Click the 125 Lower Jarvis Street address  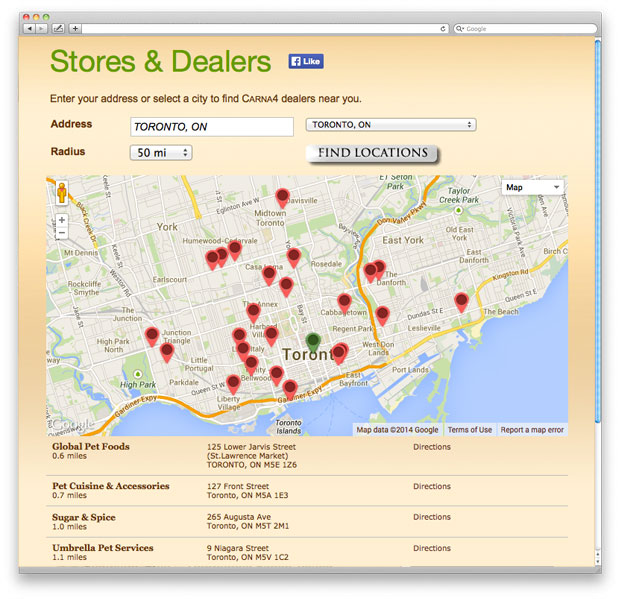pyautogui.click(x=251, y=447)
